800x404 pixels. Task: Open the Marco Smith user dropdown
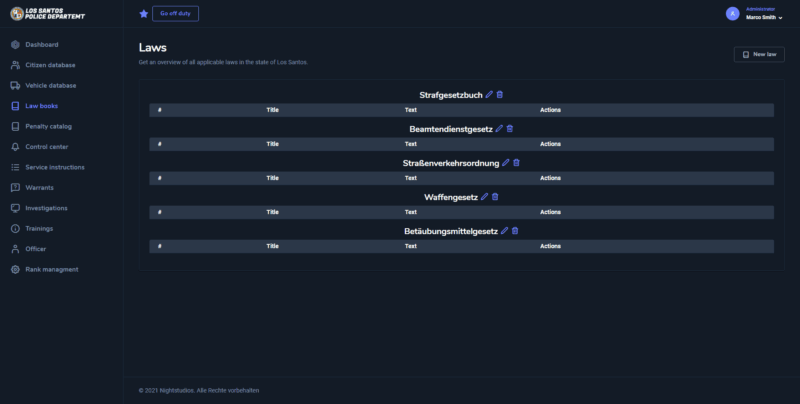click(x=764, y=17)
